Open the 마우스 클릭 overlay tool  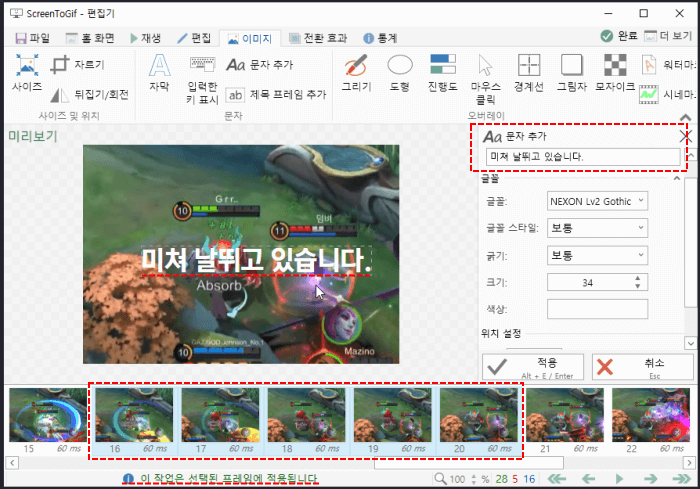(485, 79)
